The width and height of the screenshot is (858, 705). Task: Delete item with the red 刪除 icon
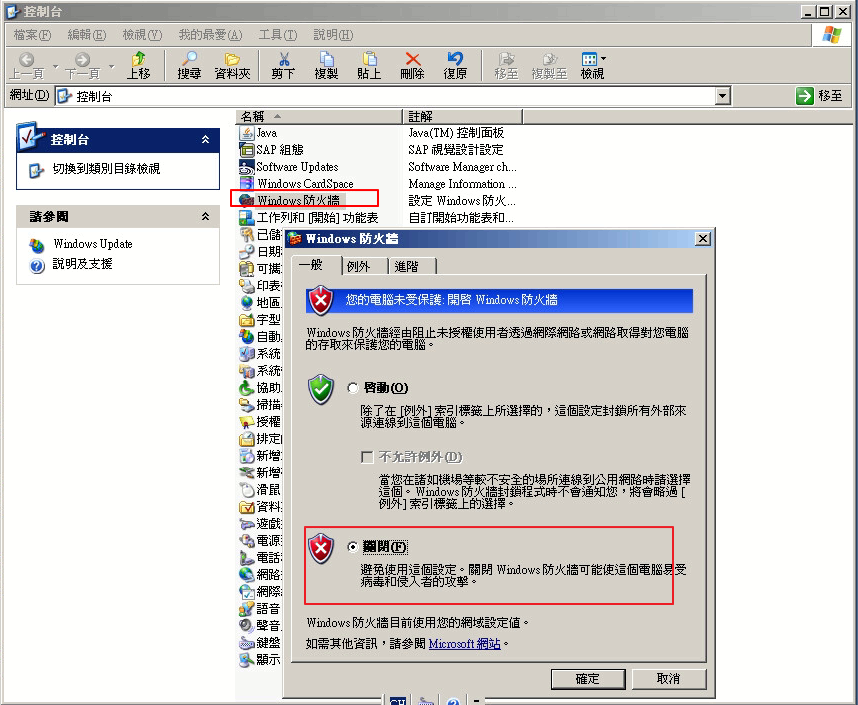tap(413, 66)
